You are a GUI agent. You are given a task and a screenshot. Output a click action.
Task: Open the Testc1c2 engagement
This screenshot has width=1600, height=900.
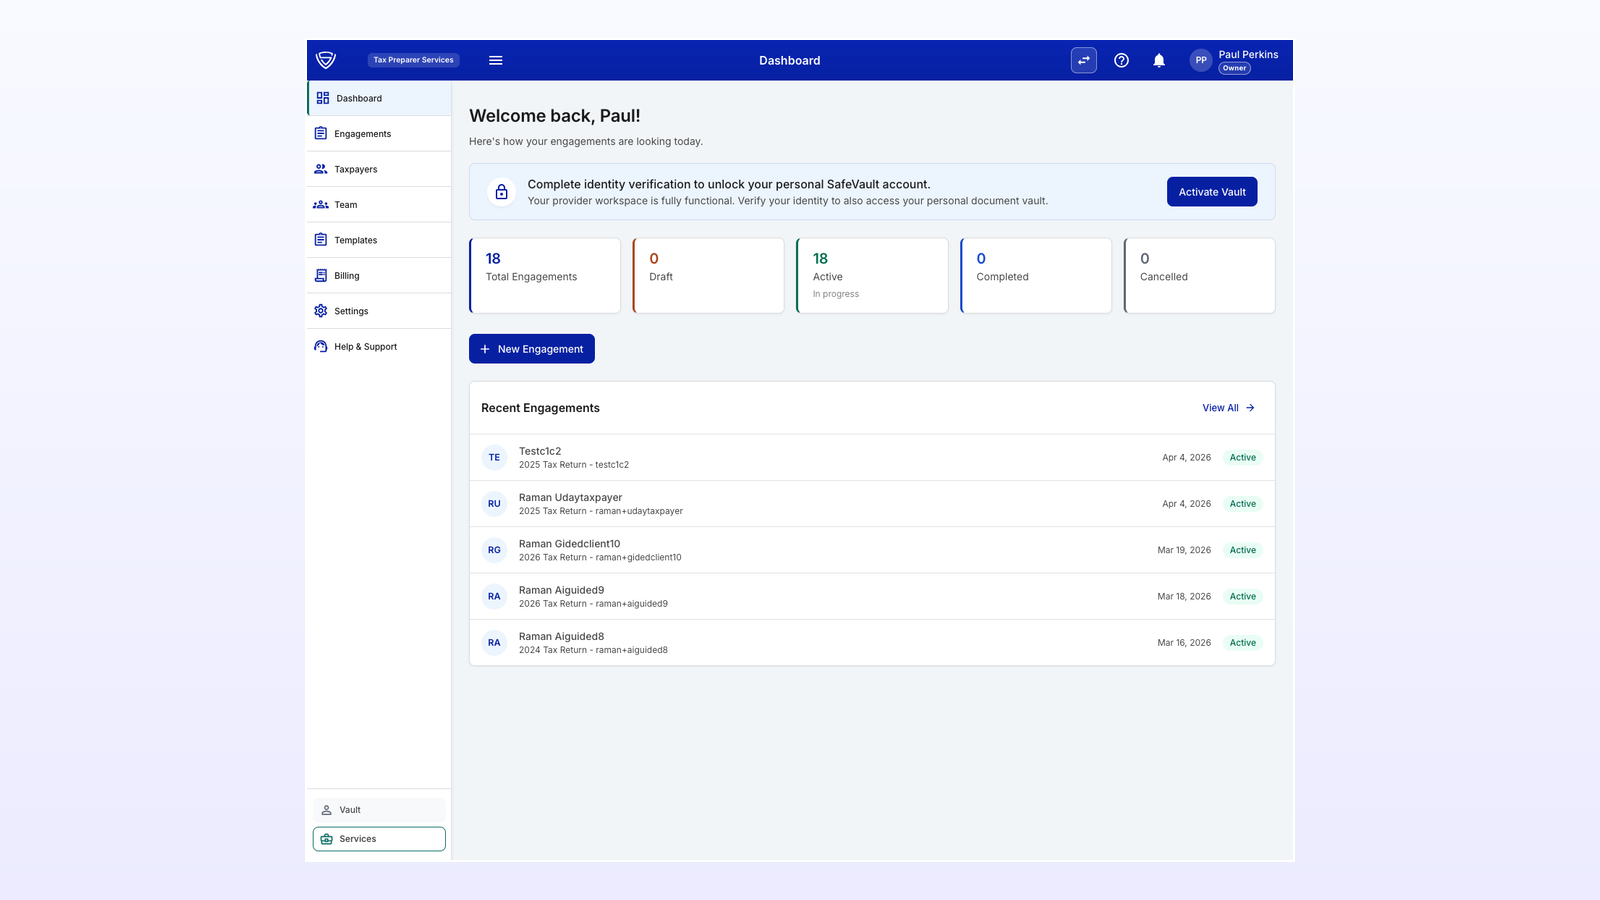click(872, 457)
